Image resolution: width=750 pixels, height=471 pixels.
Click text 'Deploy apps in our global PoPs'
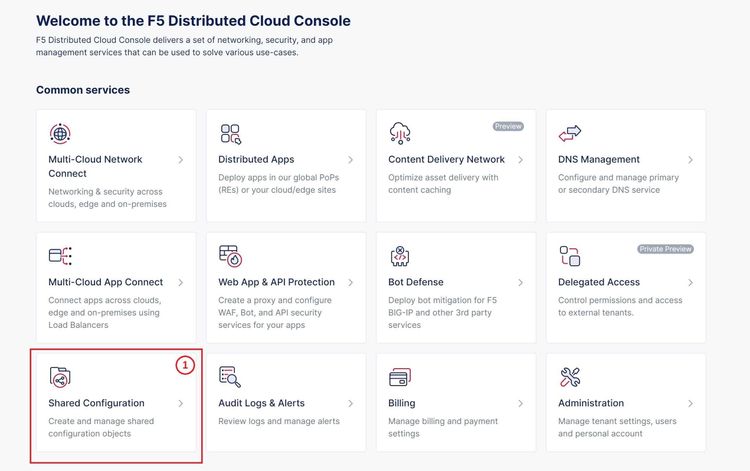click(278, 184)
